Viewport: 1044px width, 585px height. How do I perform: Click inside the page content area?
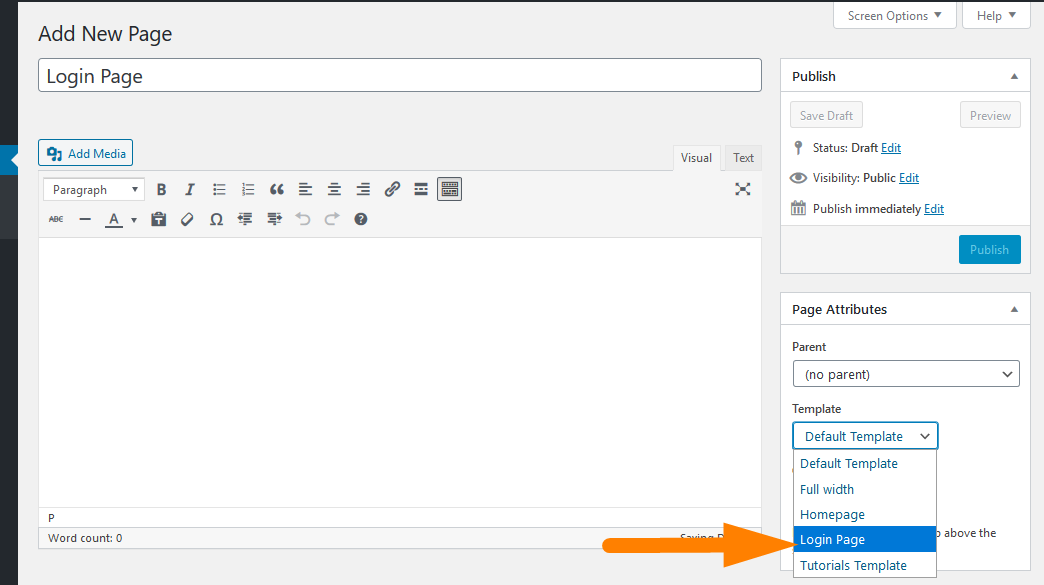[x=399, y=373]
